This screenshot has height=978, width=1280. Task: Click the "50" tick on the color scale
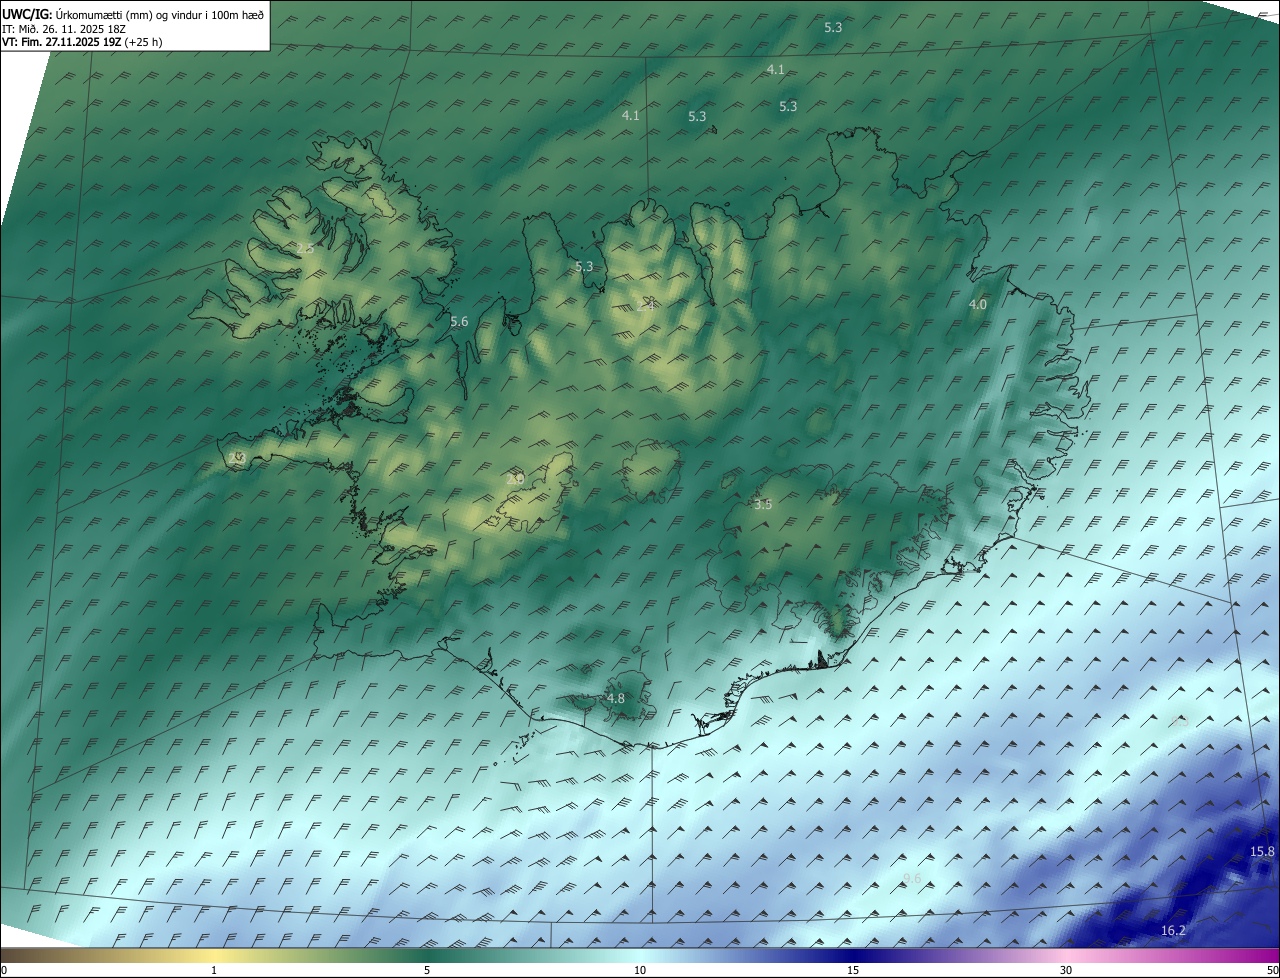[1272, 971]
